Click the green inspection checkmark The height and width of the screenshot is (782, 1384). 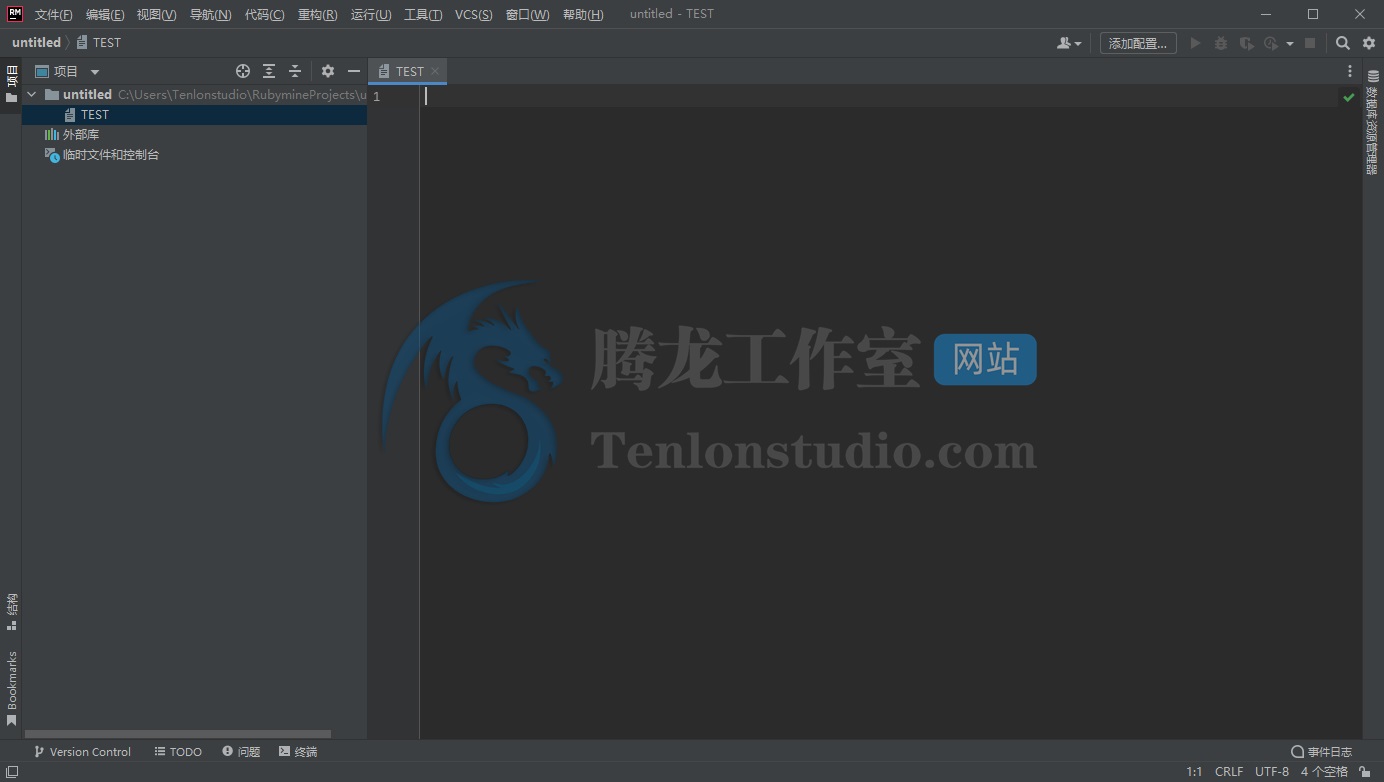click(x=1349, y=97)
